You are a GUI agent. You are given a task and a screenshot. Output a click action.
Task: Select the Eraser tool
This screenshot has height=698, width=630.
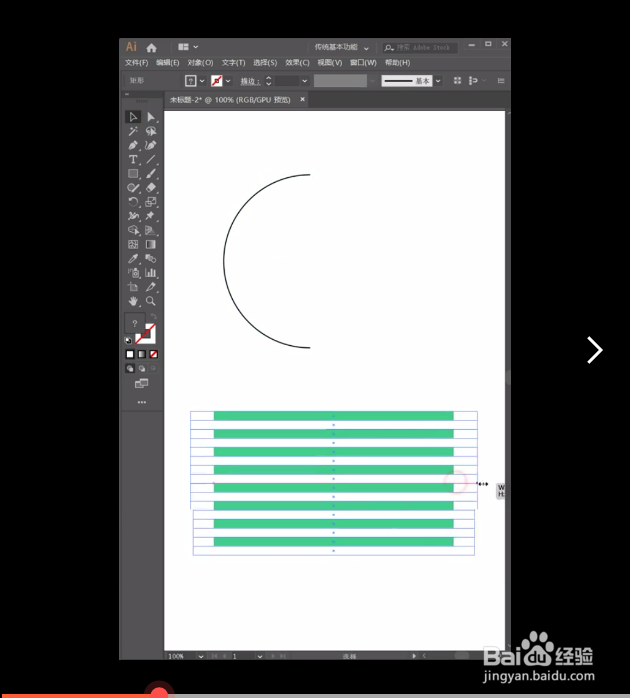click(151, 188)
